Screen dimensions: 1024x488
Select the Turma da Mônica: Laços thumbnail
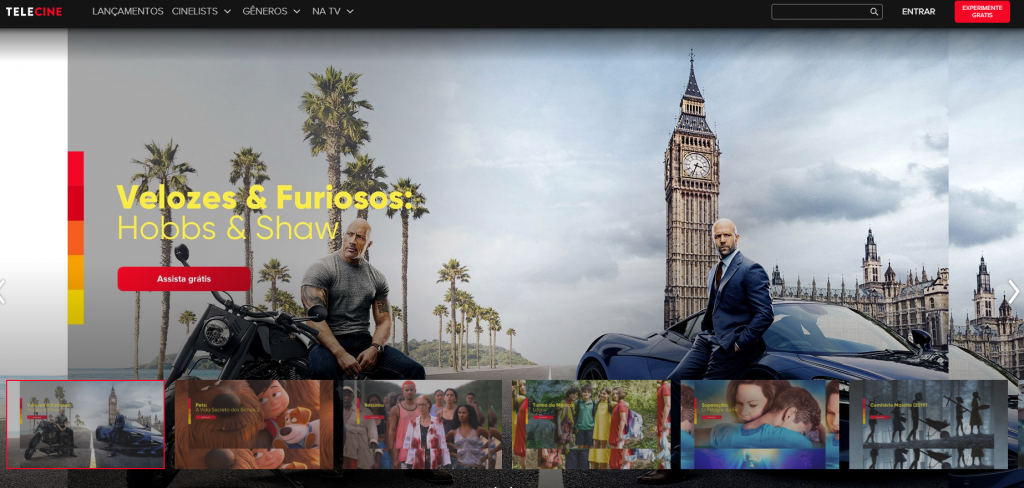[591, 425]
